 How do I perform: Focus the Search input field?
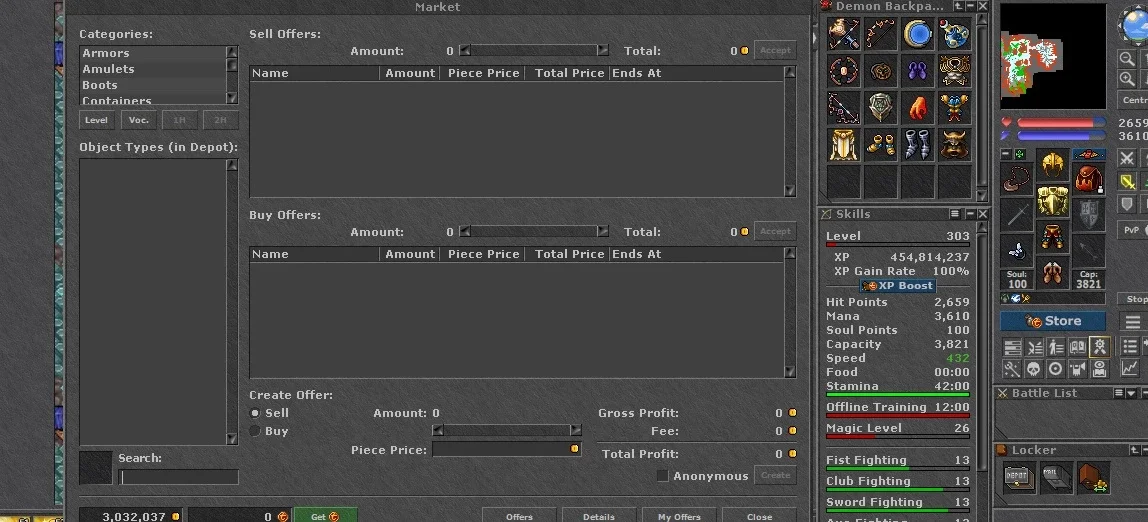[179, 477]
